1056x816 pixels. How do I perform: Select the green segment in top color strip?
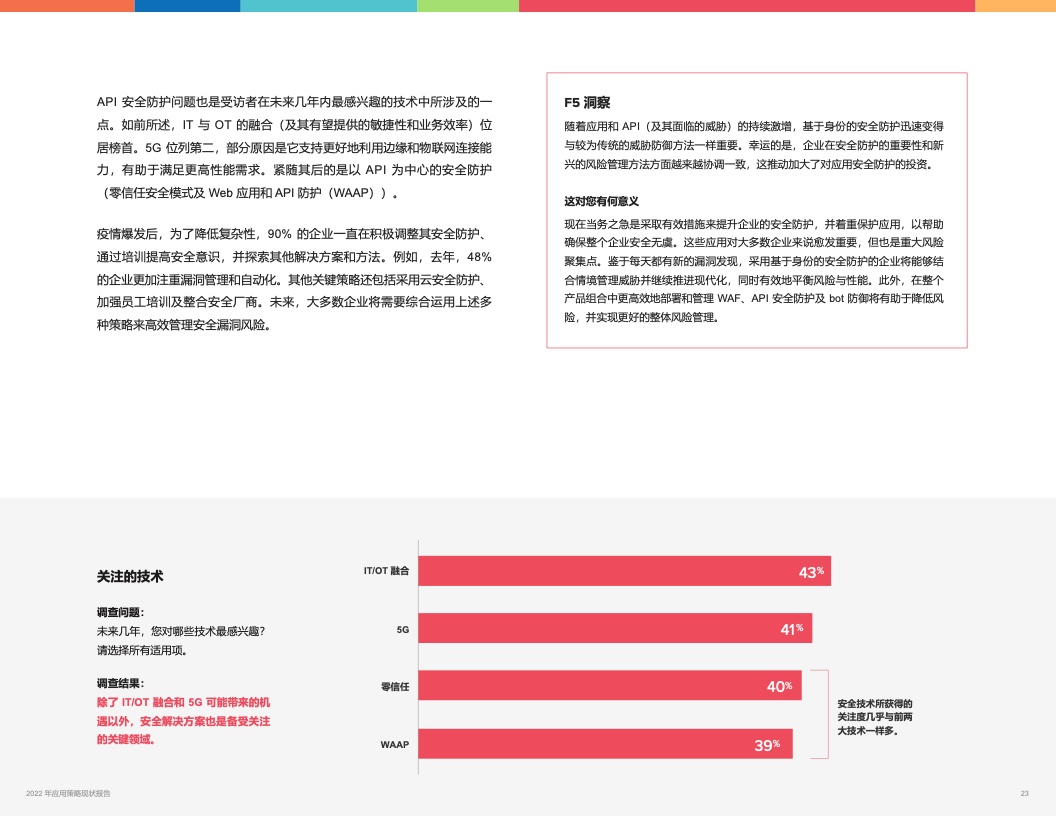[467, 6]
